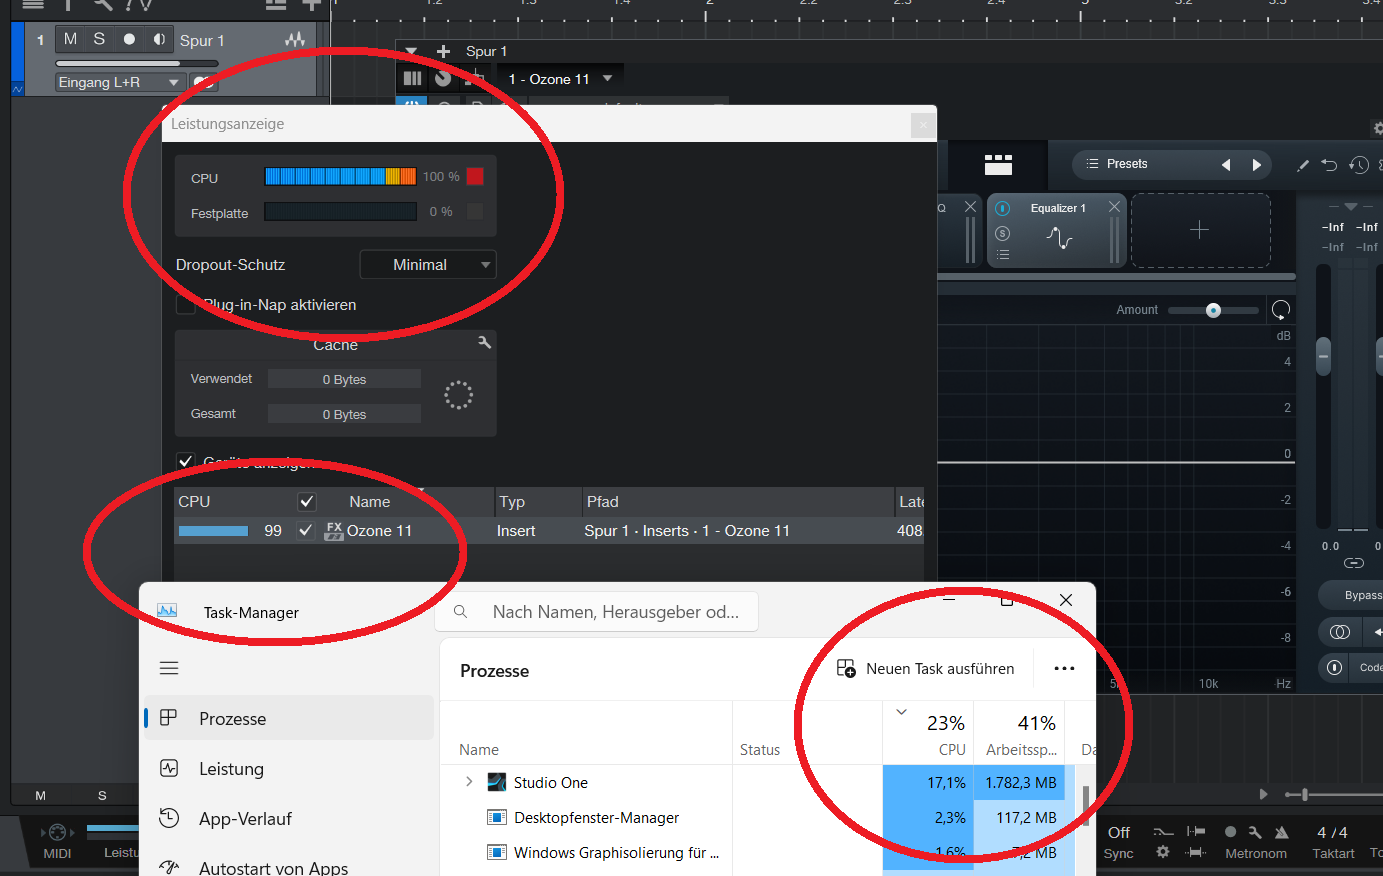This screenshot has height=876, width=1383.
Task: Enable the Plug-in-Nap aktivieren checkbox
Action: point(186,304)
